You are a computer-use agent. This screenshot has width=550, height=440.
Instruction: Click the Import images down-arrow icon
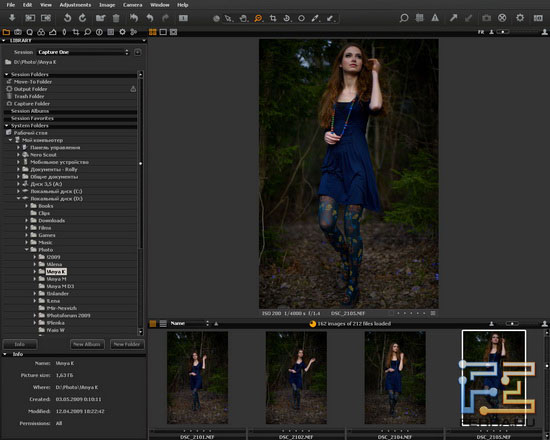(x=12, y=18)
